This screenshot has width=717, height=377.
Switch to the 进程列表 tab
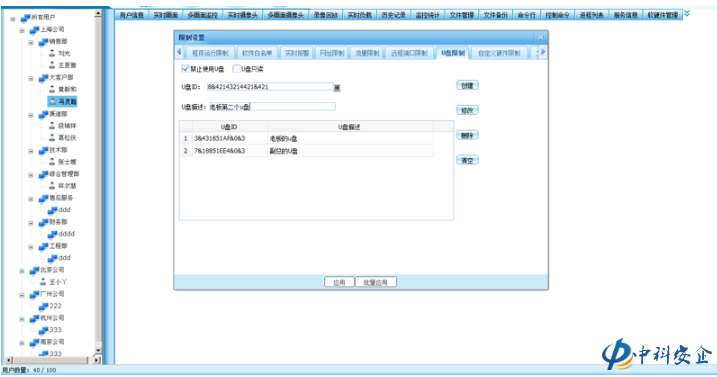pos(591,15)
